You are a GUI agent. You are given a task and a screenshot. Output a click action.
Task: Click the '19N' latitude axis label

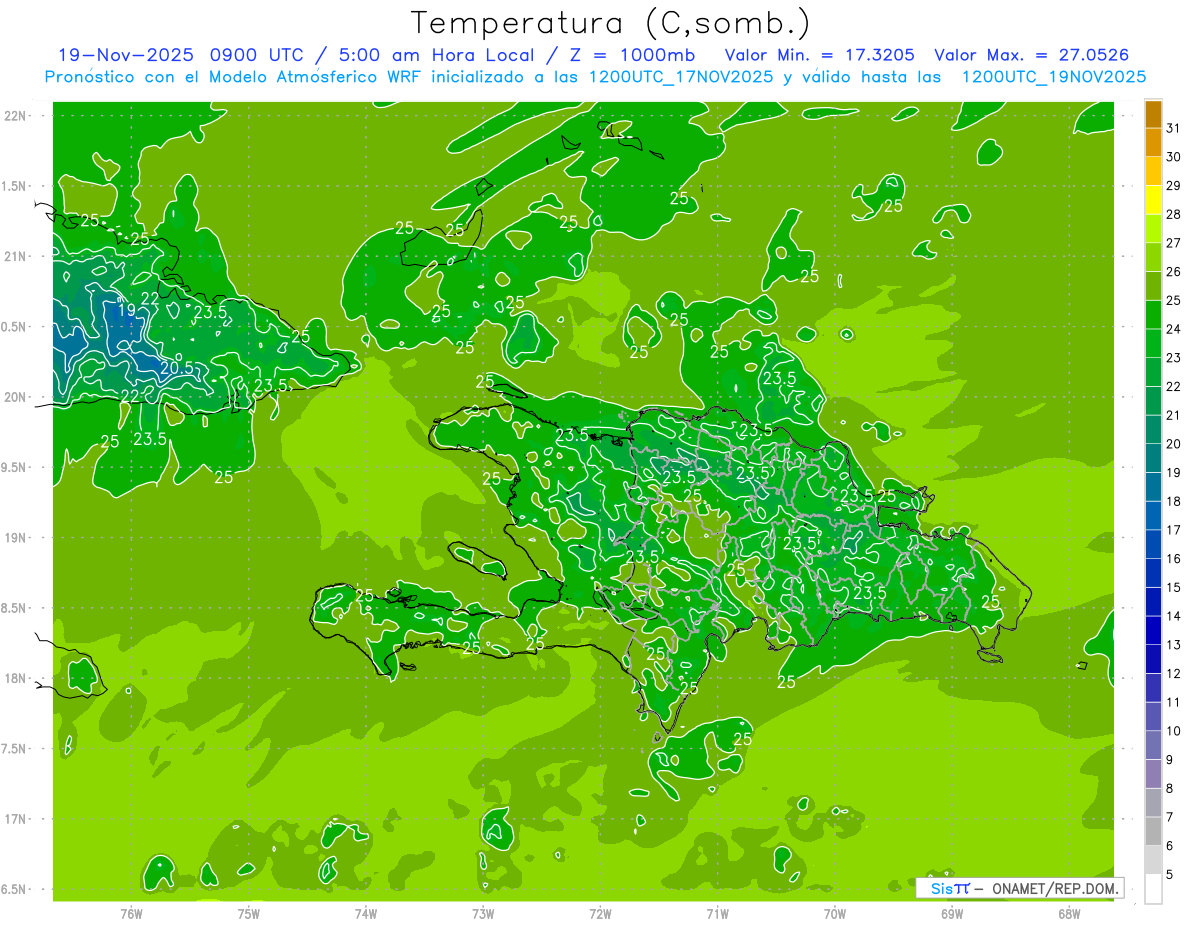click(x=15, y=538)
